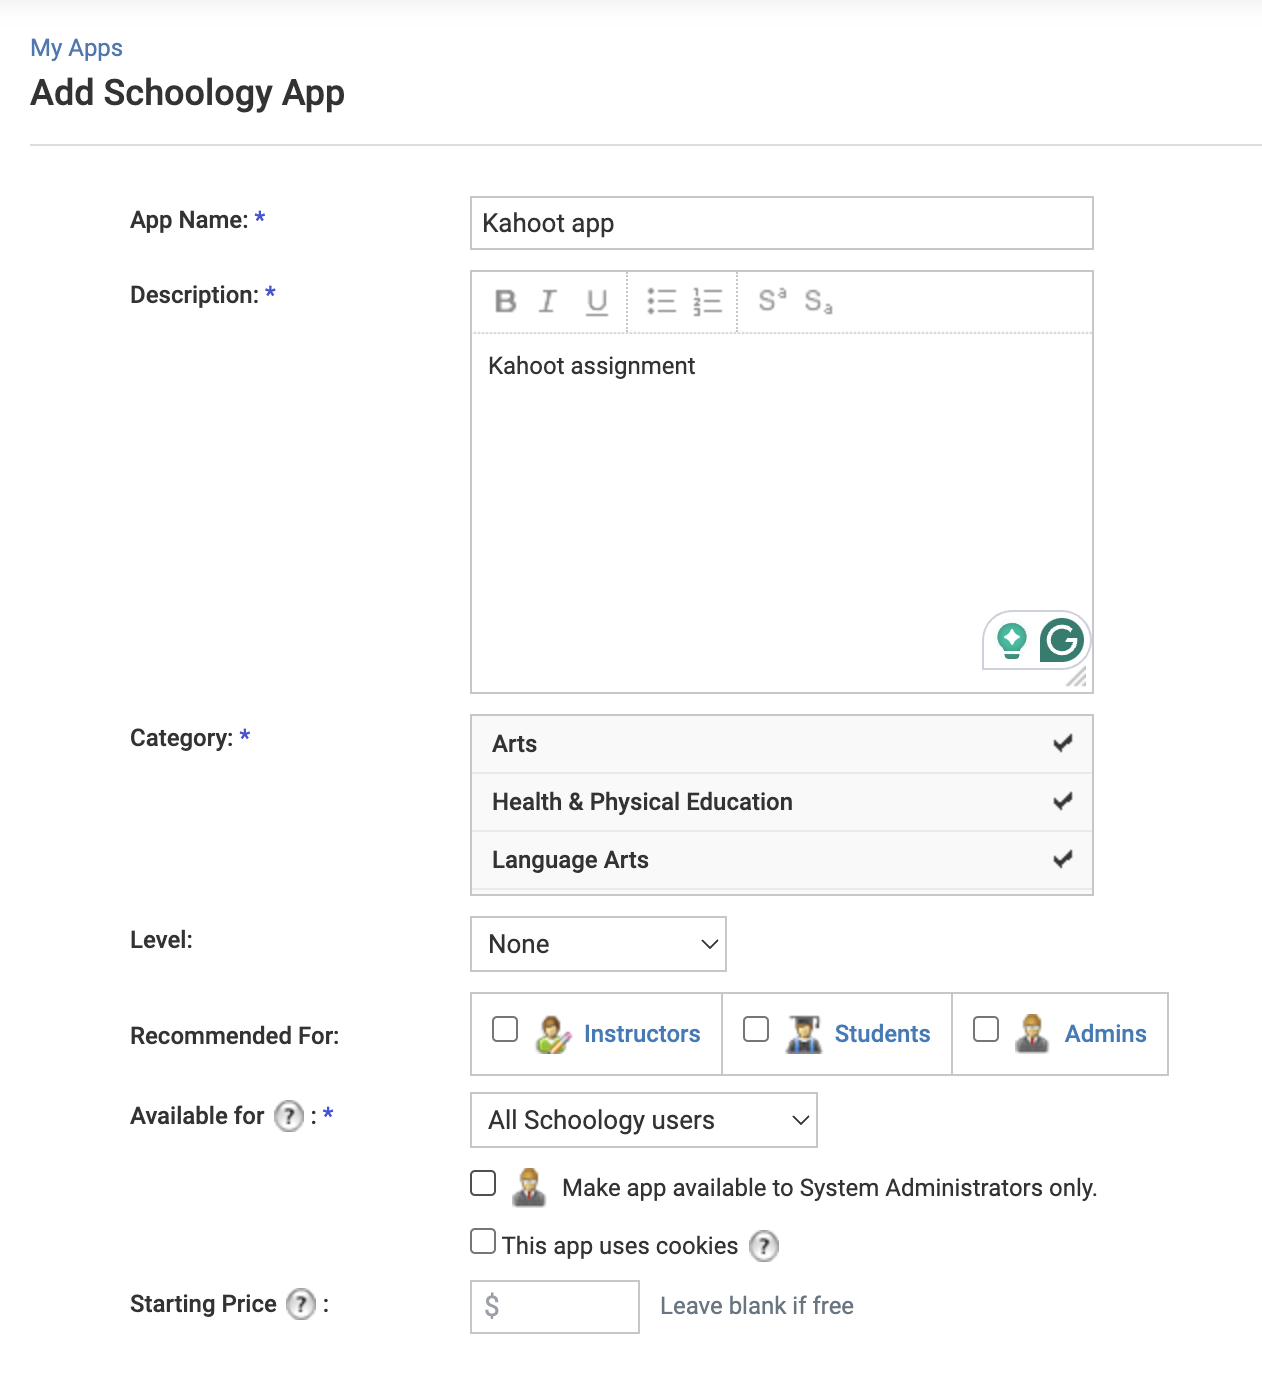Open the Starting Price help tooltip
Viewport: 1262px width, 1384px height.
(x=299, y=1303)
